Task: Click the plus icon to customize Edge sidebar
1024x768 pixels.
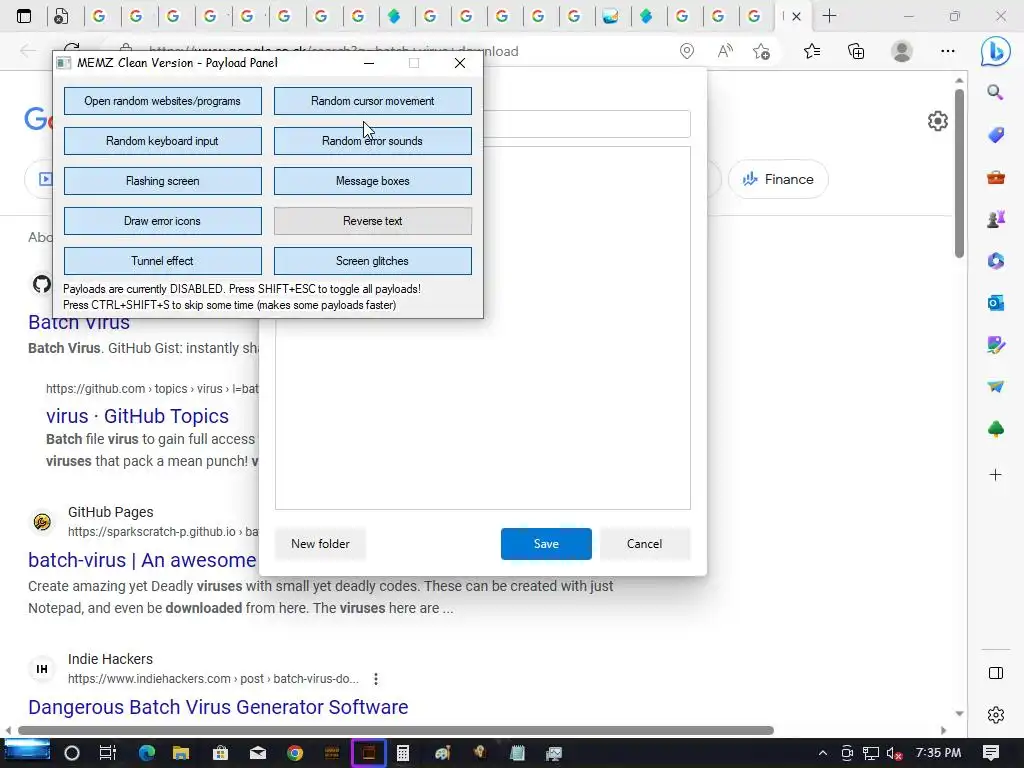Action: 995,475
